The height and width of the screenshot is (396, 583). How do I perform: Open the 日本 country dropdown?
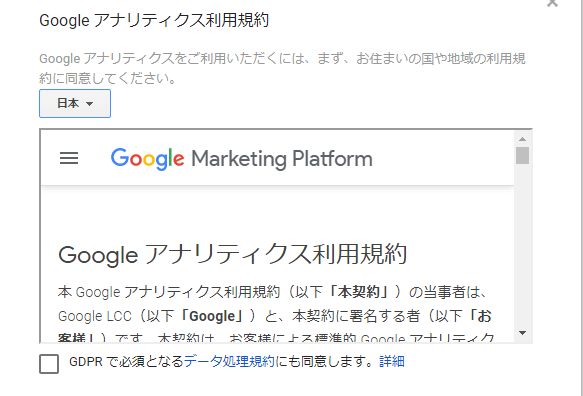(x=75, y=103)
